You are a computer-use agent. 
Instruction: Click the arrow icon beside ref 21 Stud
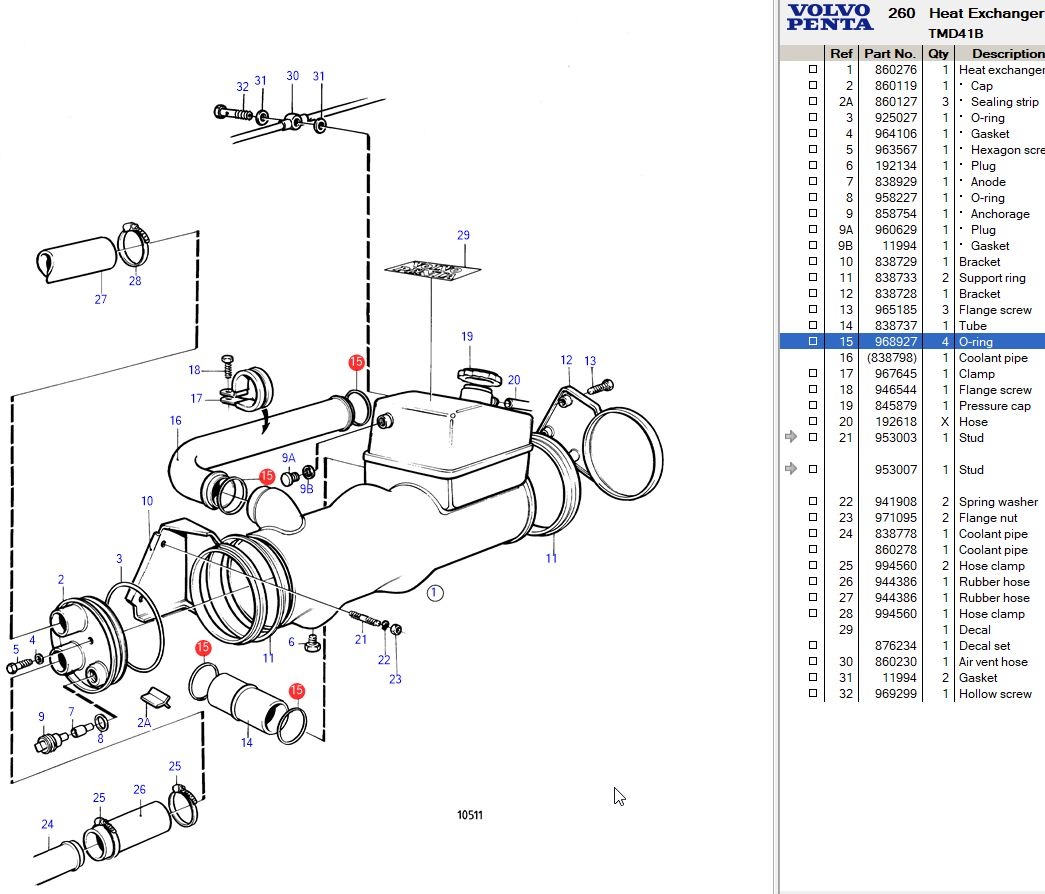(x=791, y=437)
